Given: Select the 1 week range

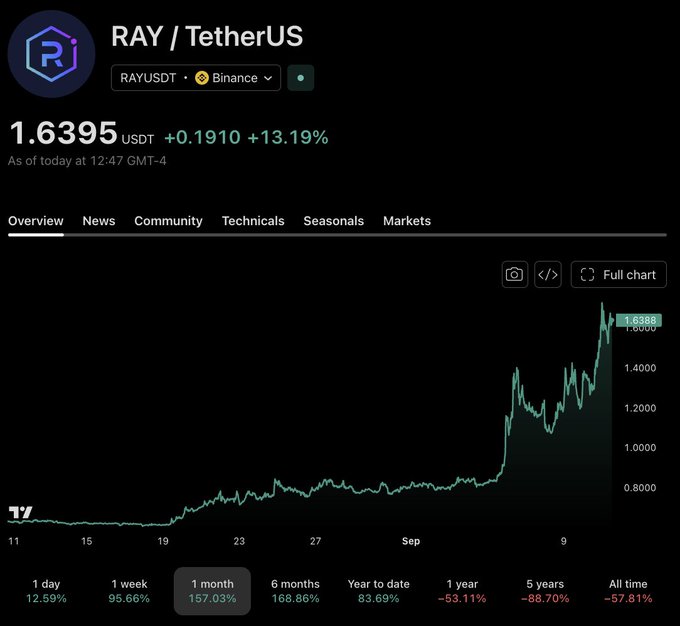Looking at the screenshot, I should (129, 591).
